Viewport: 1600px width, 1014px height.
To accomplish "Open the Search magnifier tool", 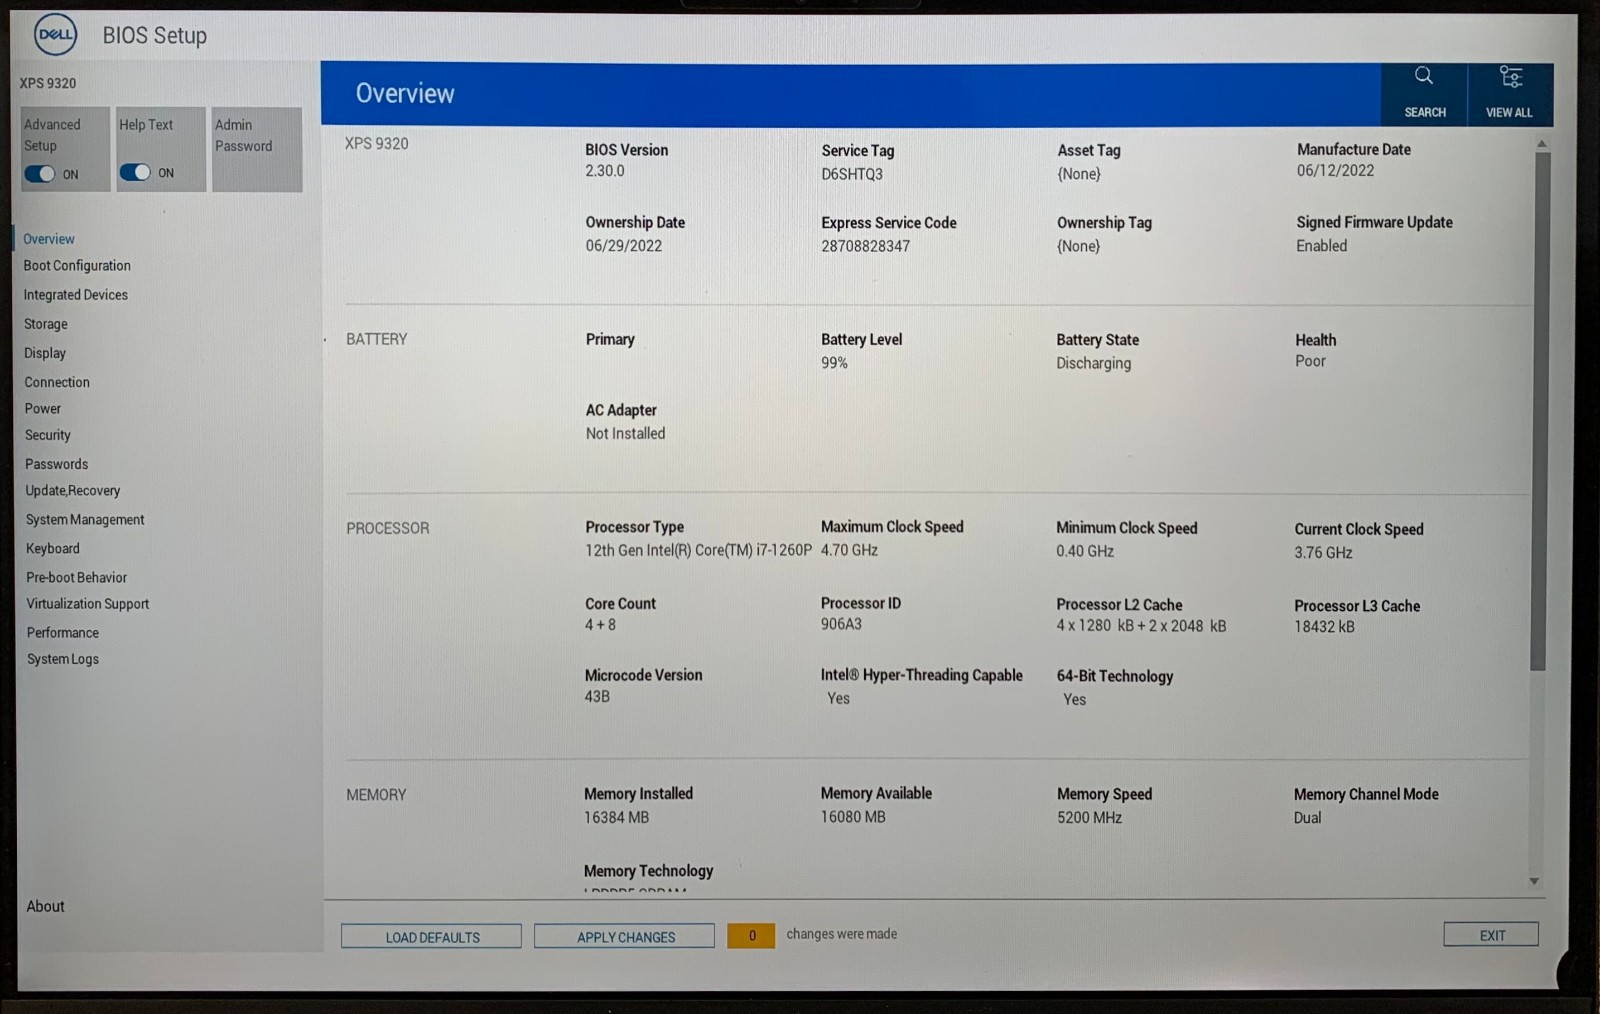I will coord(1424,93).
